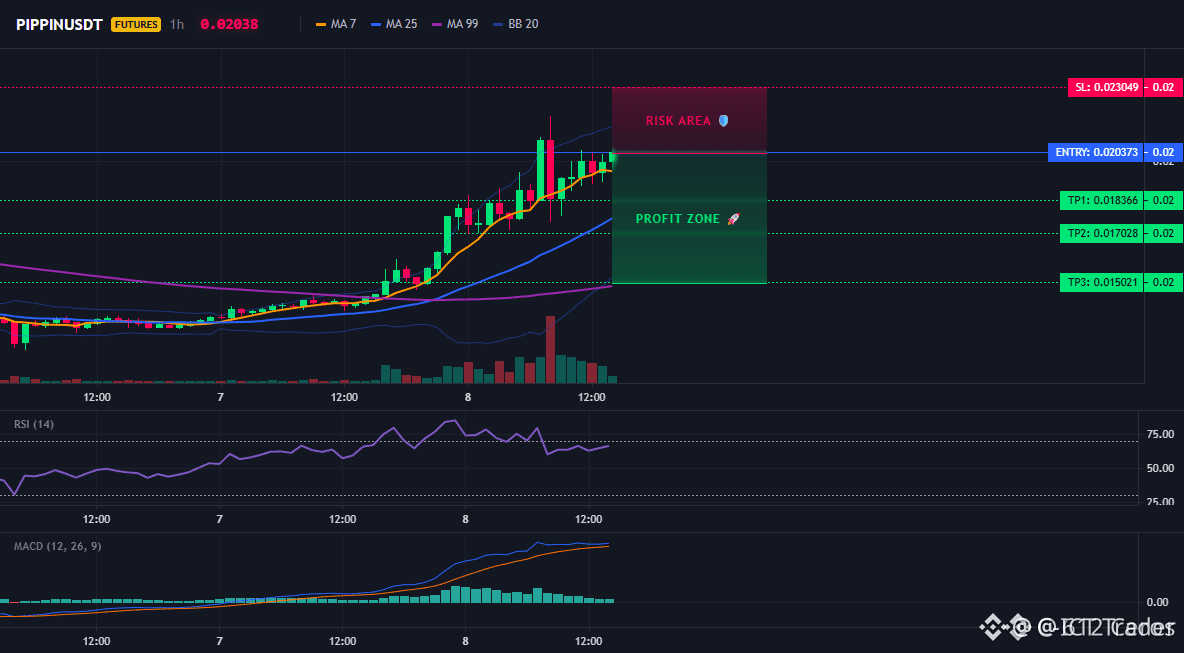
Task: Click the MACD (12, 26, 9) indicator title
Action: pos(57,546)
